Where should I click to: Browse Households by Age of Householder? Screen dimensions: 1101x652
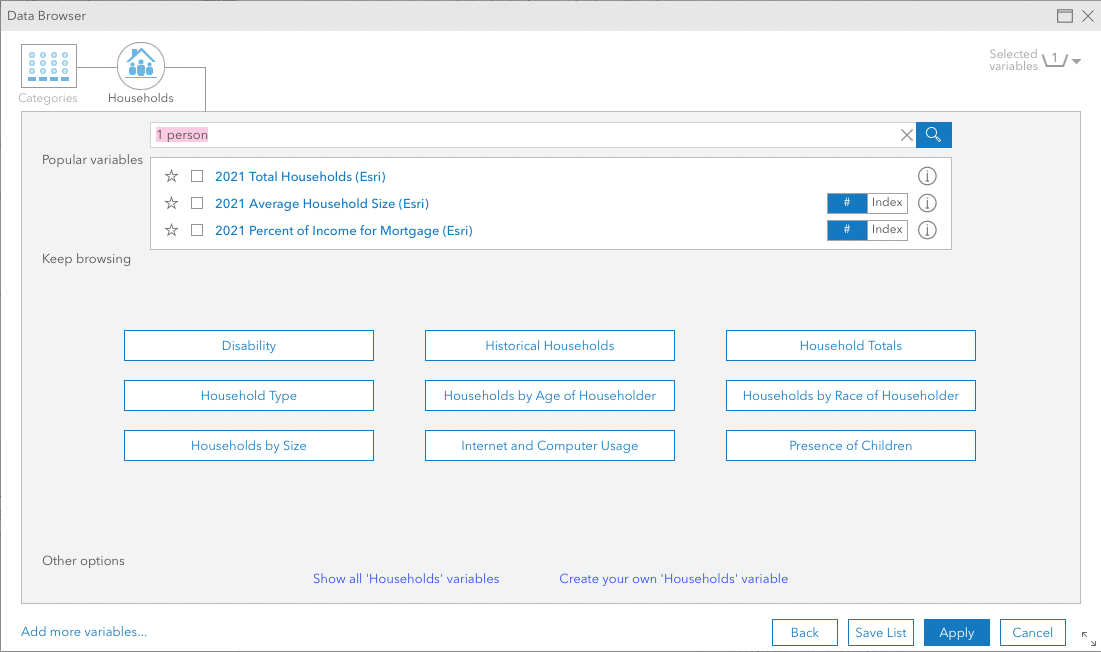[x=550, y=396]
